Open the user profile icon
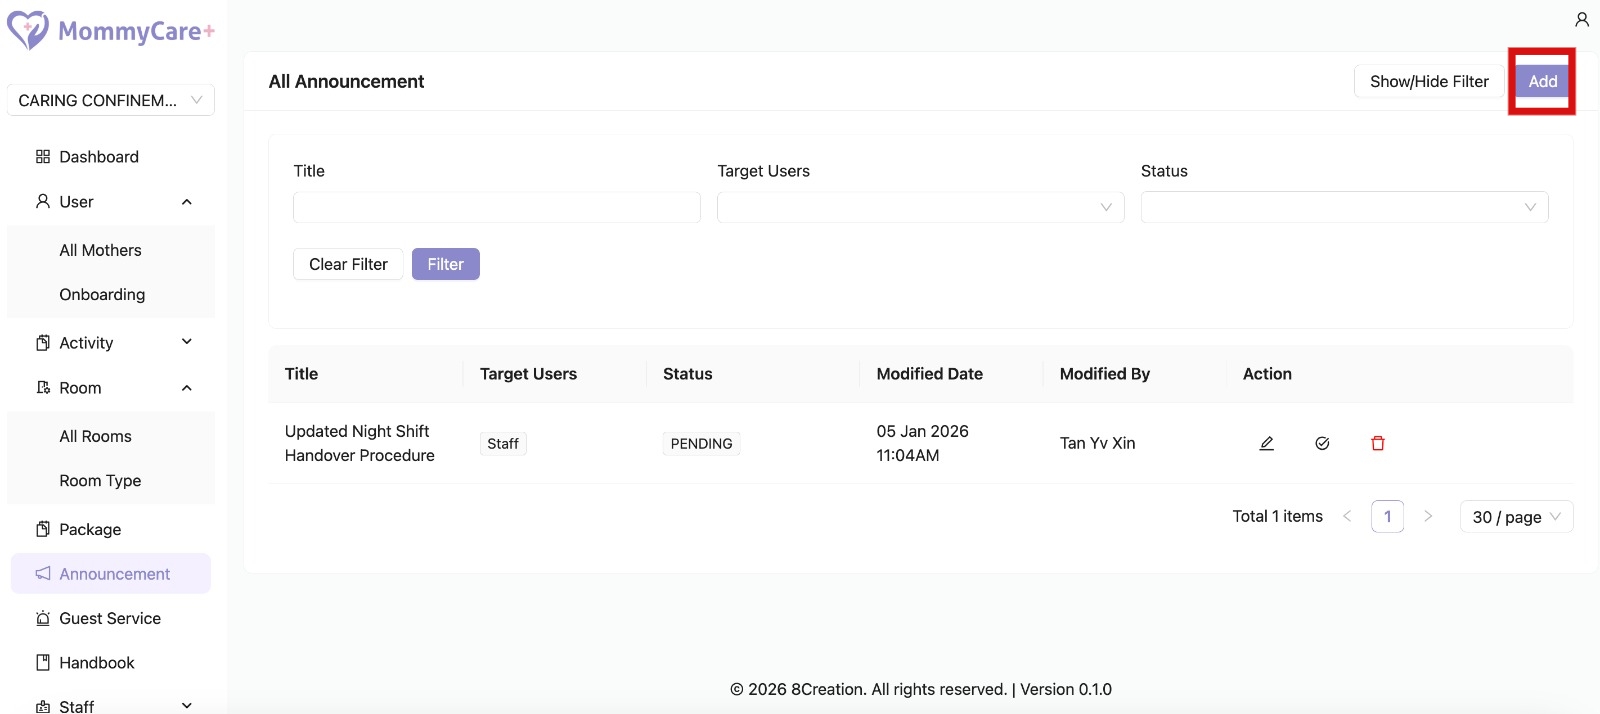Screen dimensions: 1600x714 (x=1581, y=19)
